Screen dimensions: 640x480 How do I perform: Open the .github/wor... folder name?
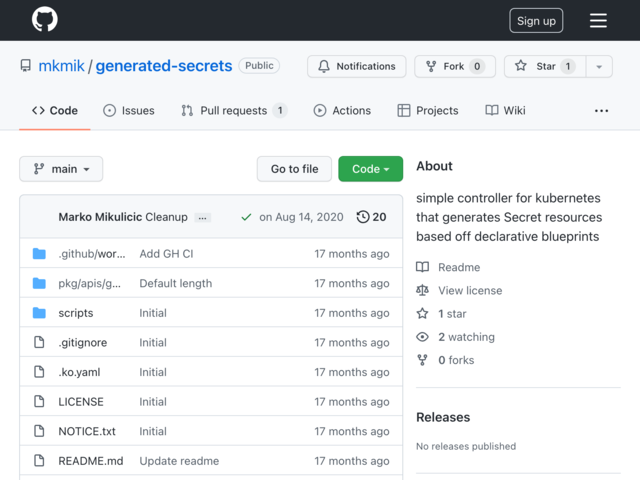click(x=92, y=253)
